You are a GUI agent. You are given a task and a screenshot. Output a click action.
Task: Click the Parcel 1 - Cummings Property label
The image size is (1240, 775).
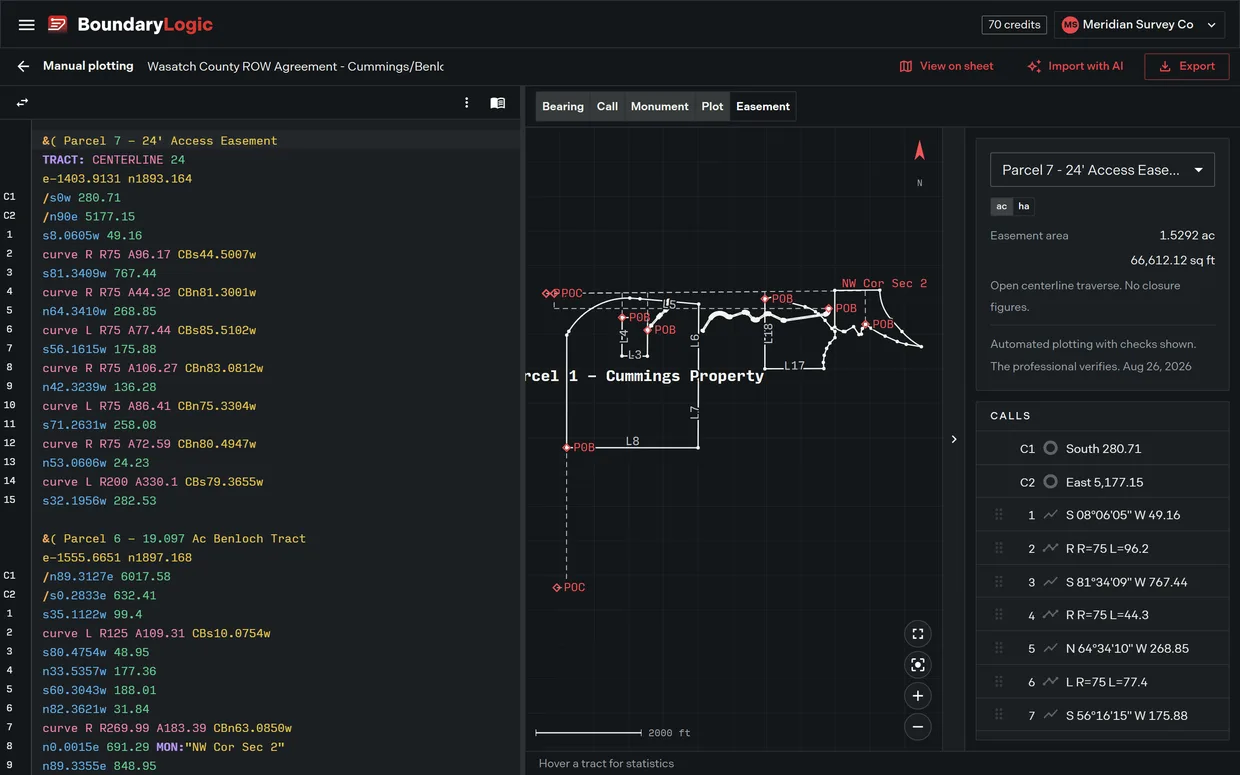point(645,376)
